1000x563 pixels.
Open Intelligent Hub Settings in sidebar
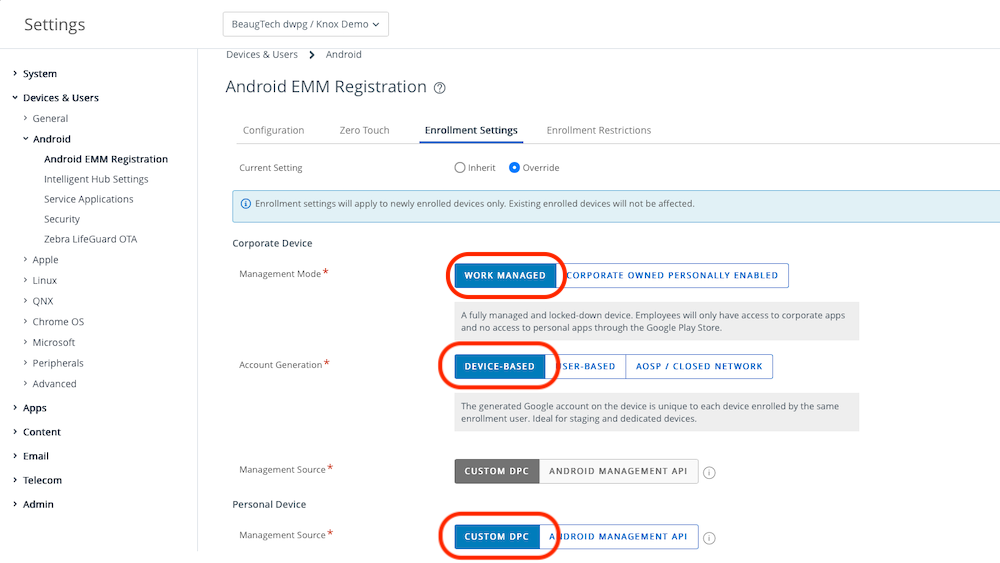96,179
